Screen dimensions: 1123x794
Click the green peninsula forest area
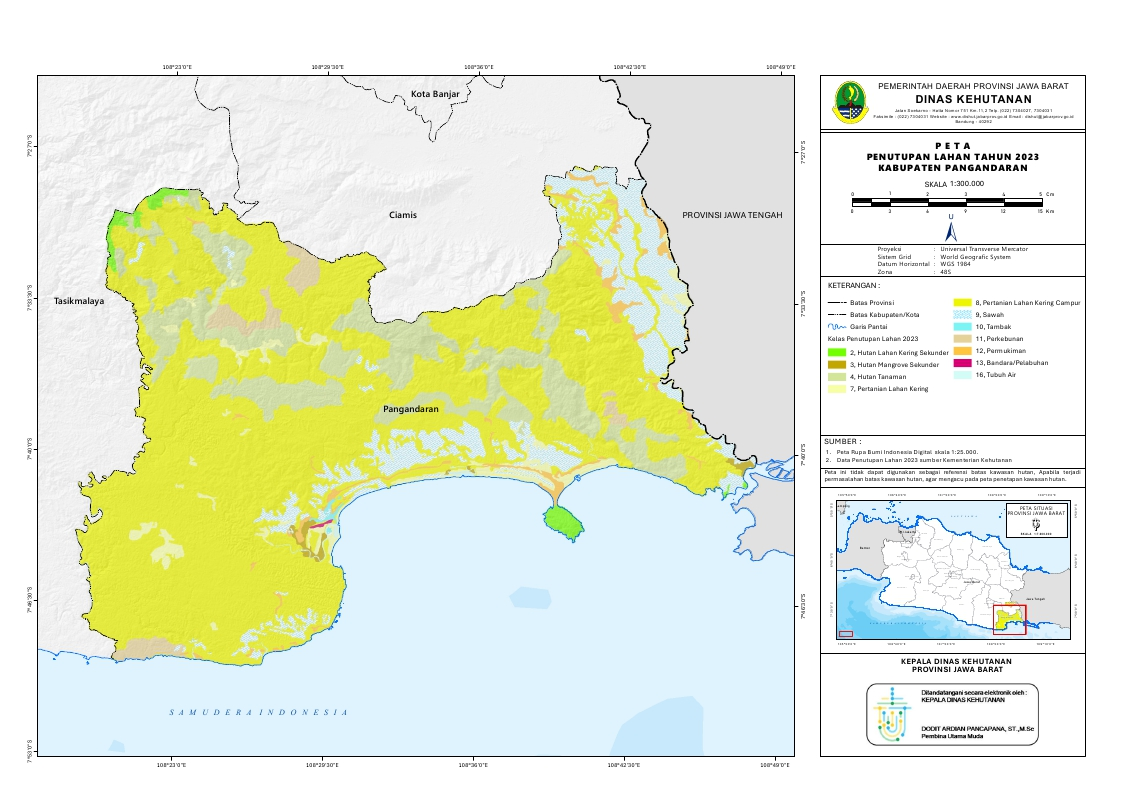click(x=562, y=520)
